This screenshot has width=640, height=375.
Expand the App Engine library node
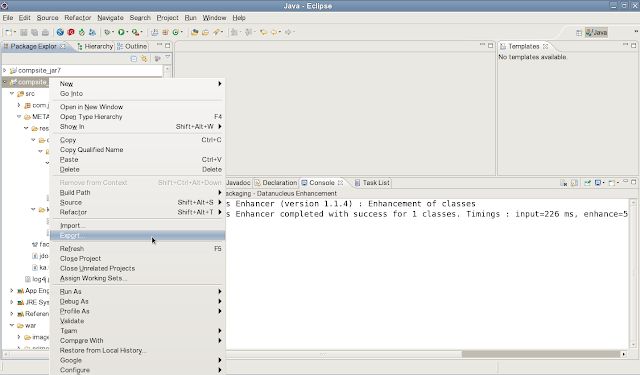(x=12, y=291)
